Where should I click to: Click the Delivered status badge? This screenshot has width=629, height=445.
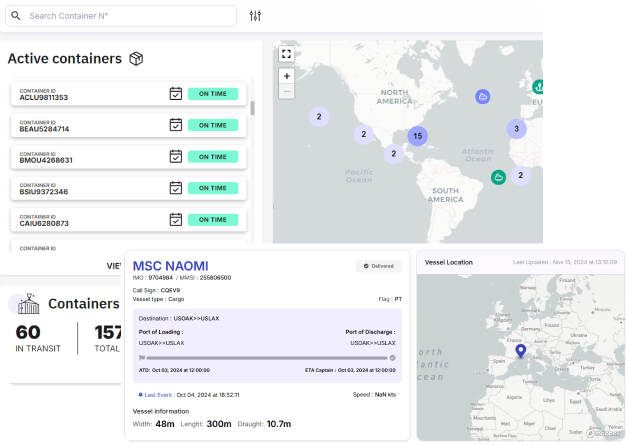(x=379, y=266)
